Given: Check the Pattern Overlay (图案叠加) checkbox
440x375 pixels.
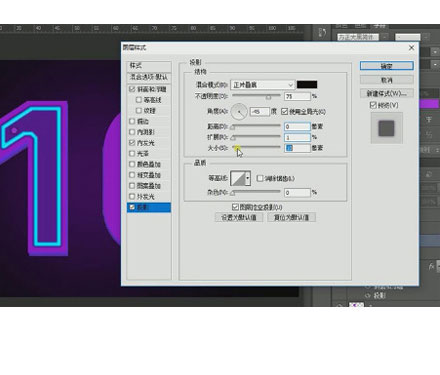Looking at the screenshot, I should pos(132,186).
